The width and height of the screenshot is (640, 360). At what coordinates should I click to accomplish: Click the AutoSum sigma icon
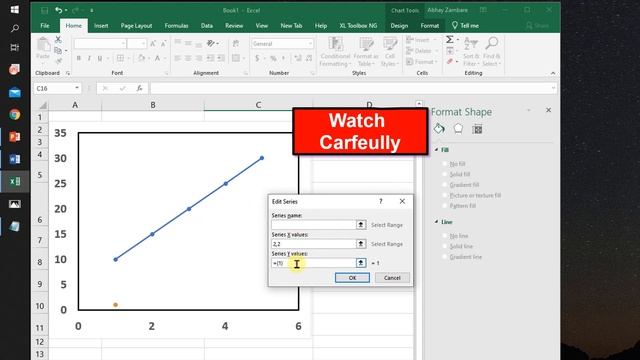(x=449, y=39)
